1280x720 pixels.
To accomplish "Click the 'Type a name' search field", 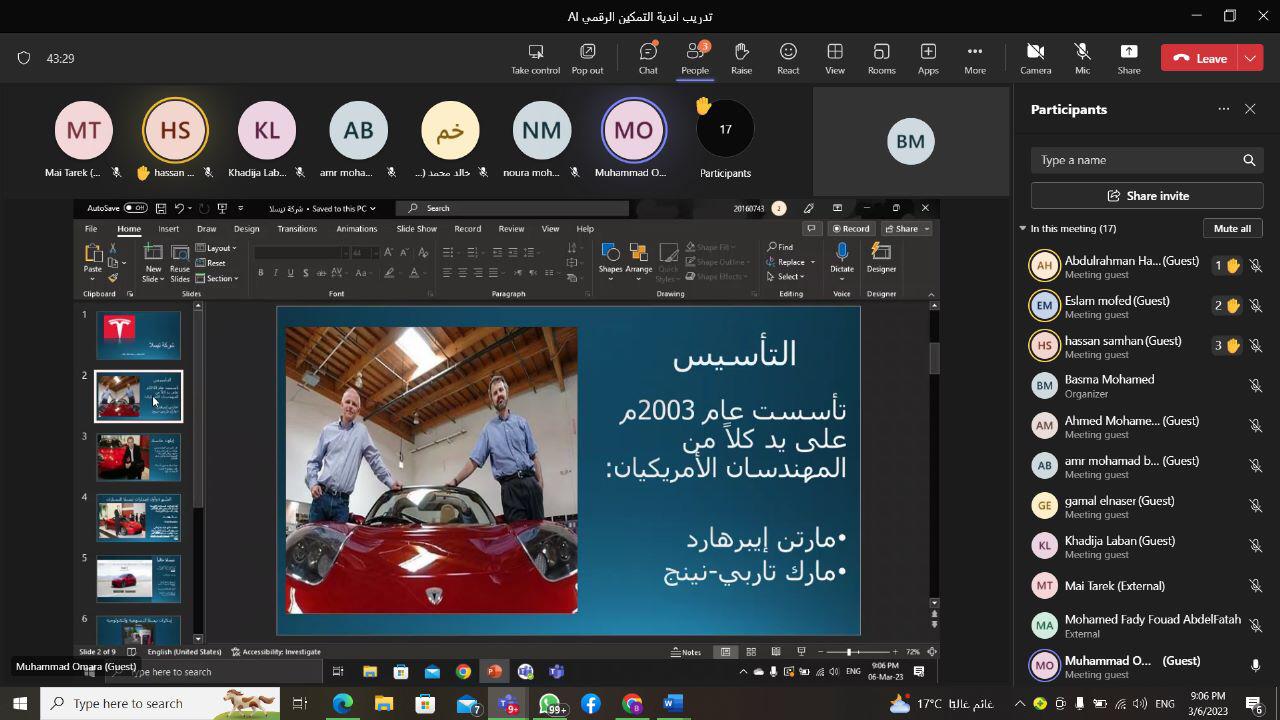I will click(x=1135, y=160).
